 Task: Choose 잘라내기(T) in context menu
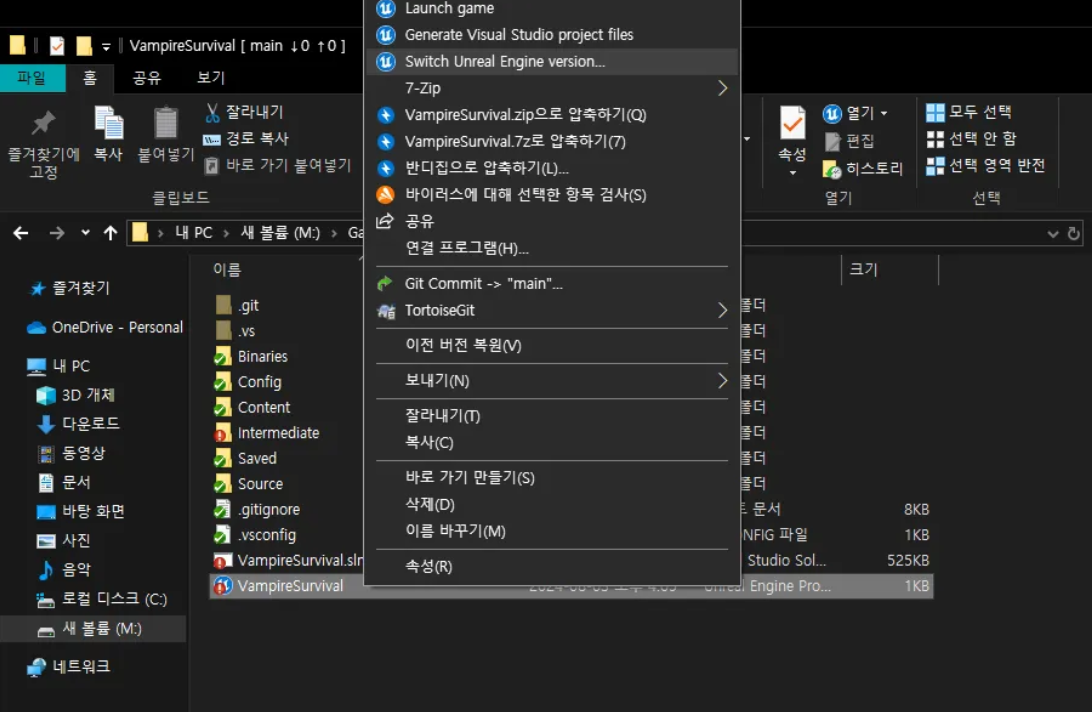click(x=552, y=416)
